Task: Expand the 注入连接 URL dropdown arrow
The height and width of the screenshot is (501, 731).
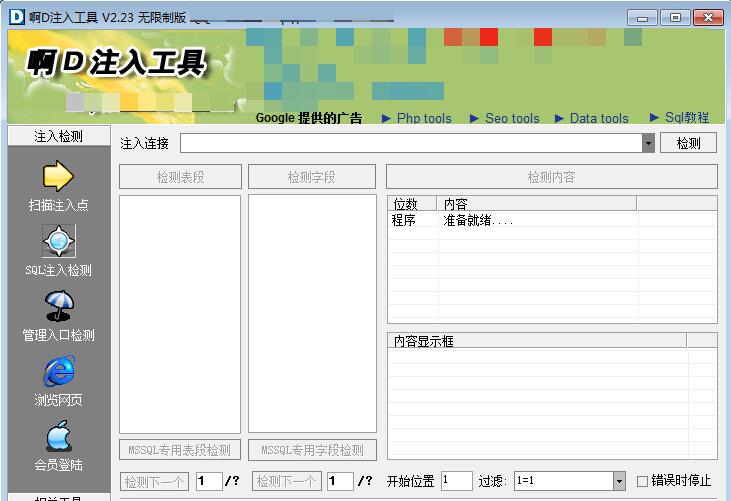Action: pos(648,143)
